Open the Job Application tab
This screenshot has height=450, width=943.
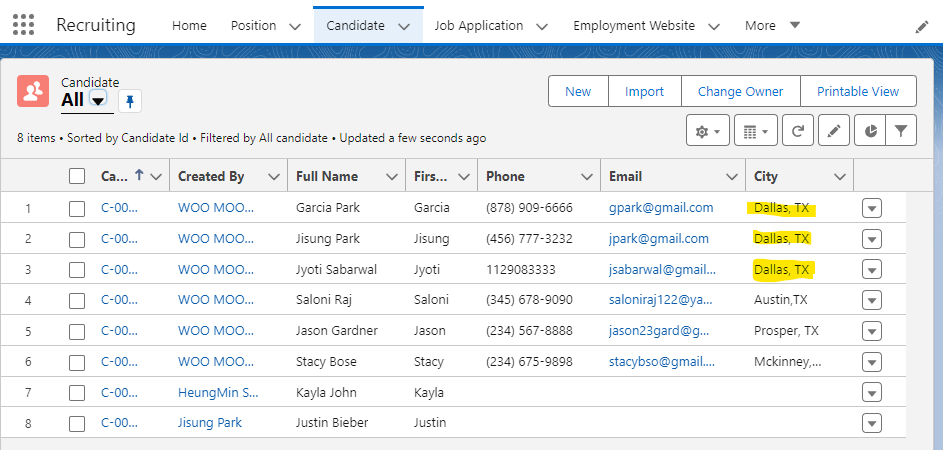click(478, 26)
